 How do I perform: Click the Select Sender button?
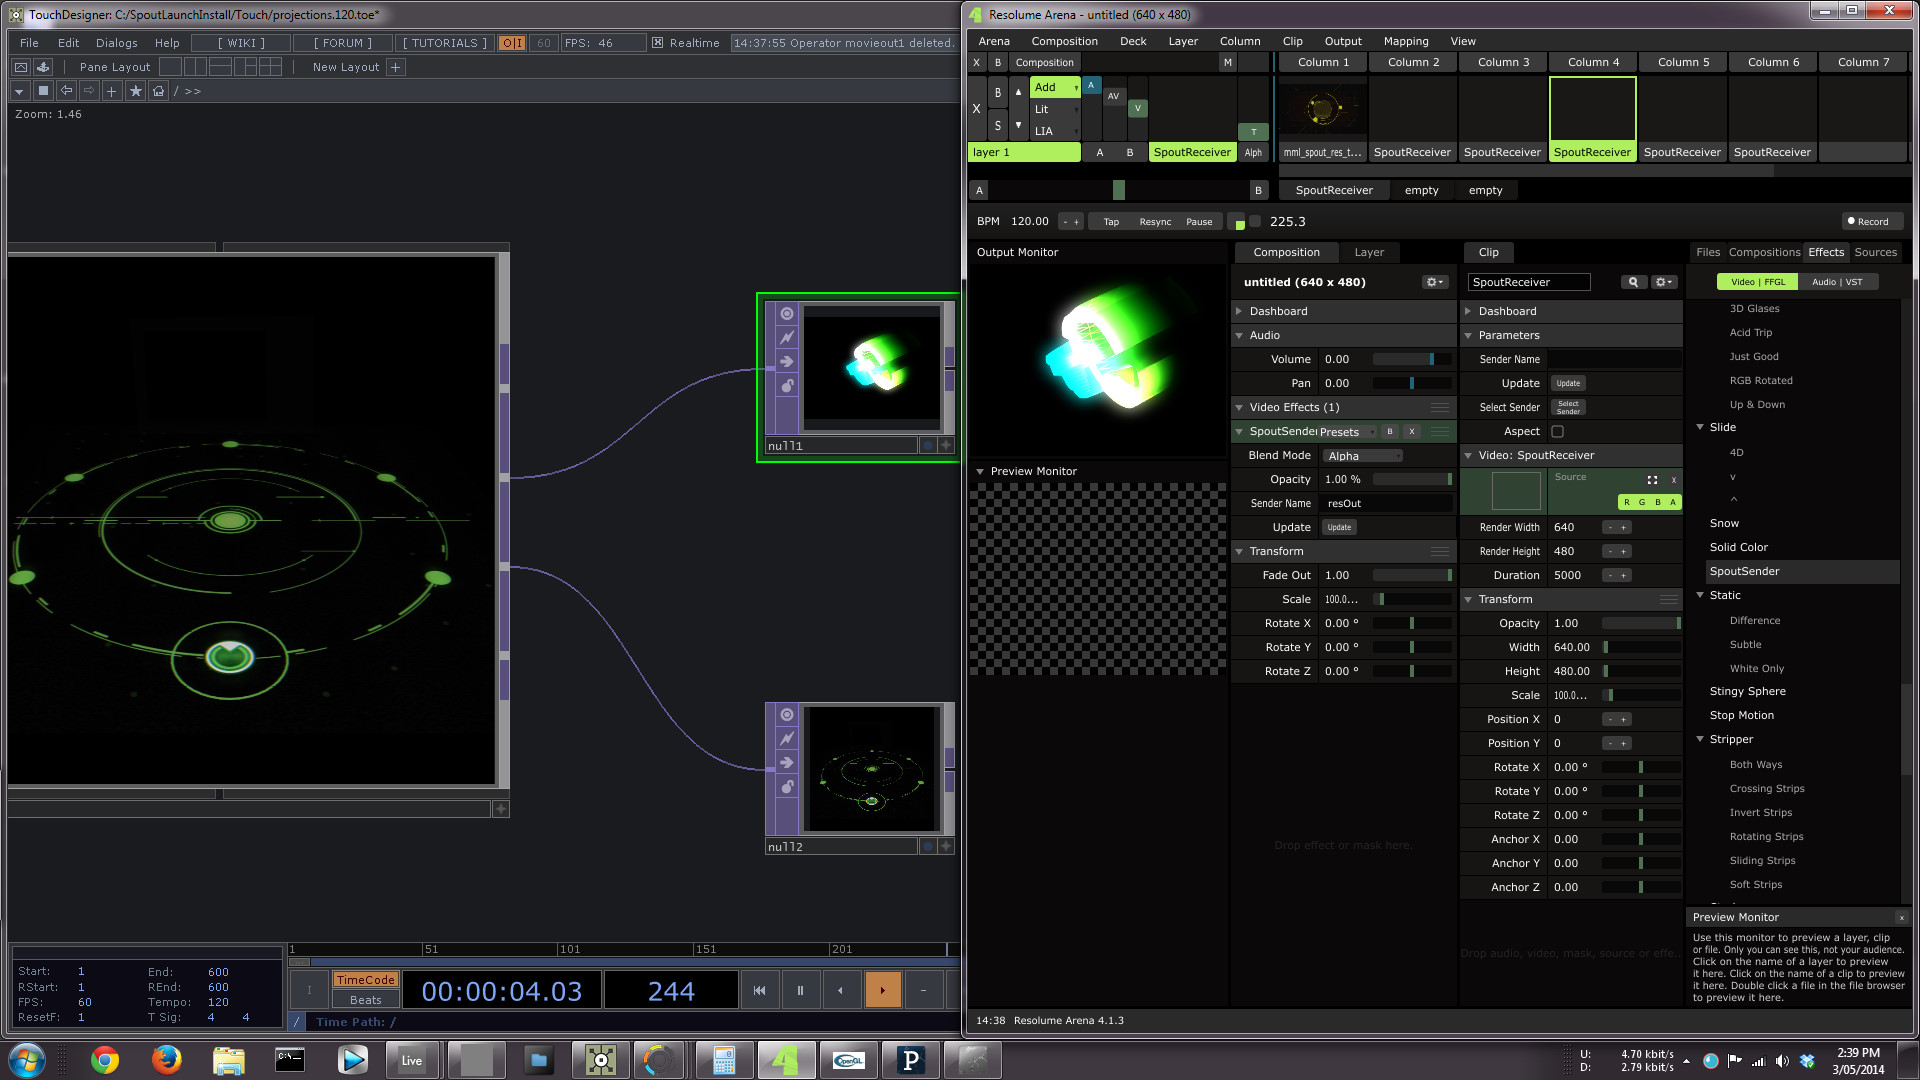[1568, 407]
